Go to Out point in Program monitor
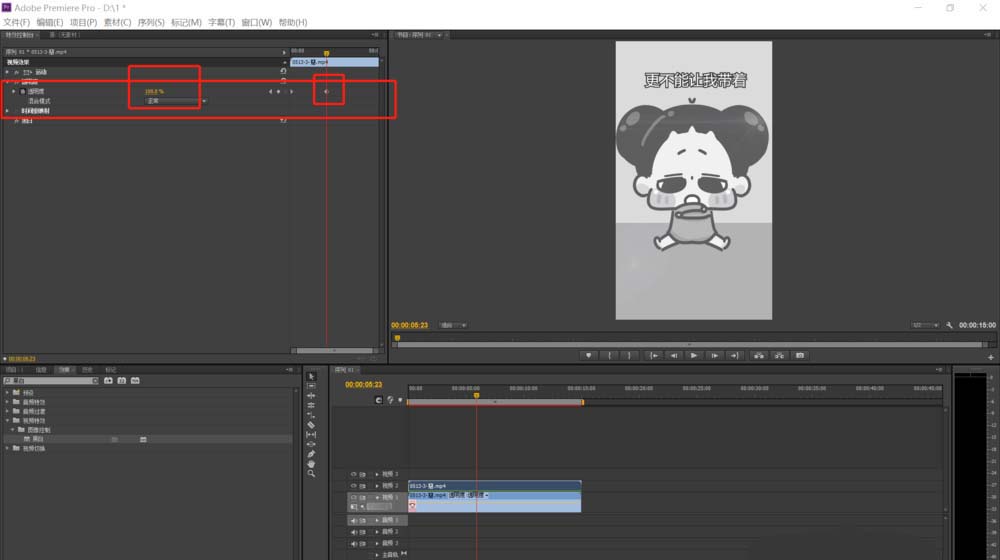 tap(735, 355)
